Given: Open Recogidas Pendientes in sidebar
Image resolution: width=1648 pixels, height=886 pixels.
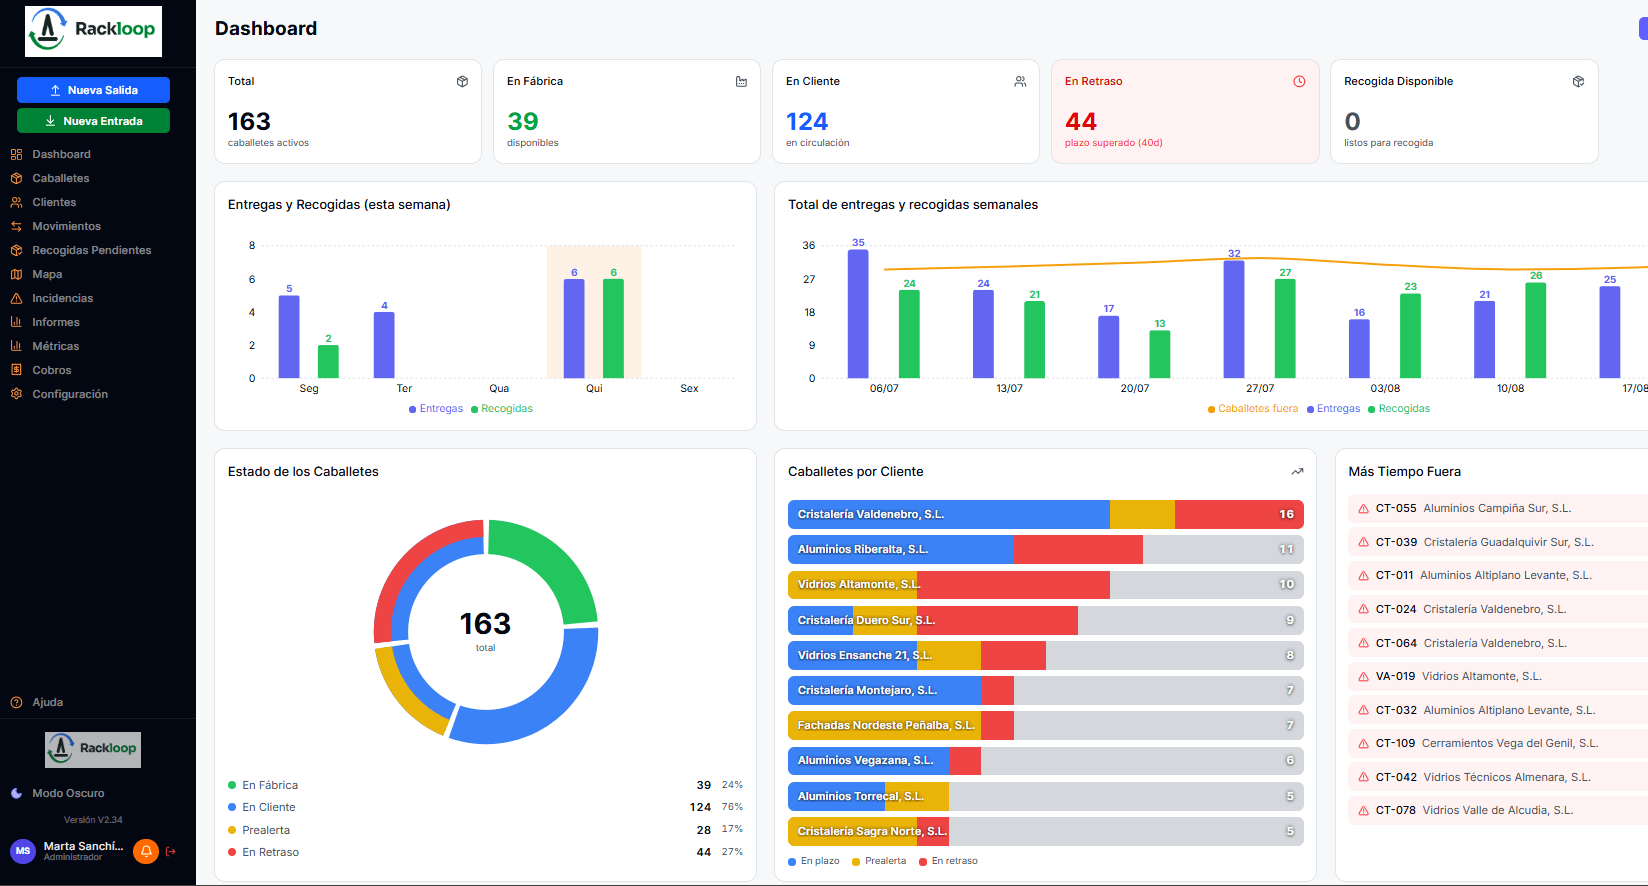Looking at the screenshot, I should click(92, 250).
